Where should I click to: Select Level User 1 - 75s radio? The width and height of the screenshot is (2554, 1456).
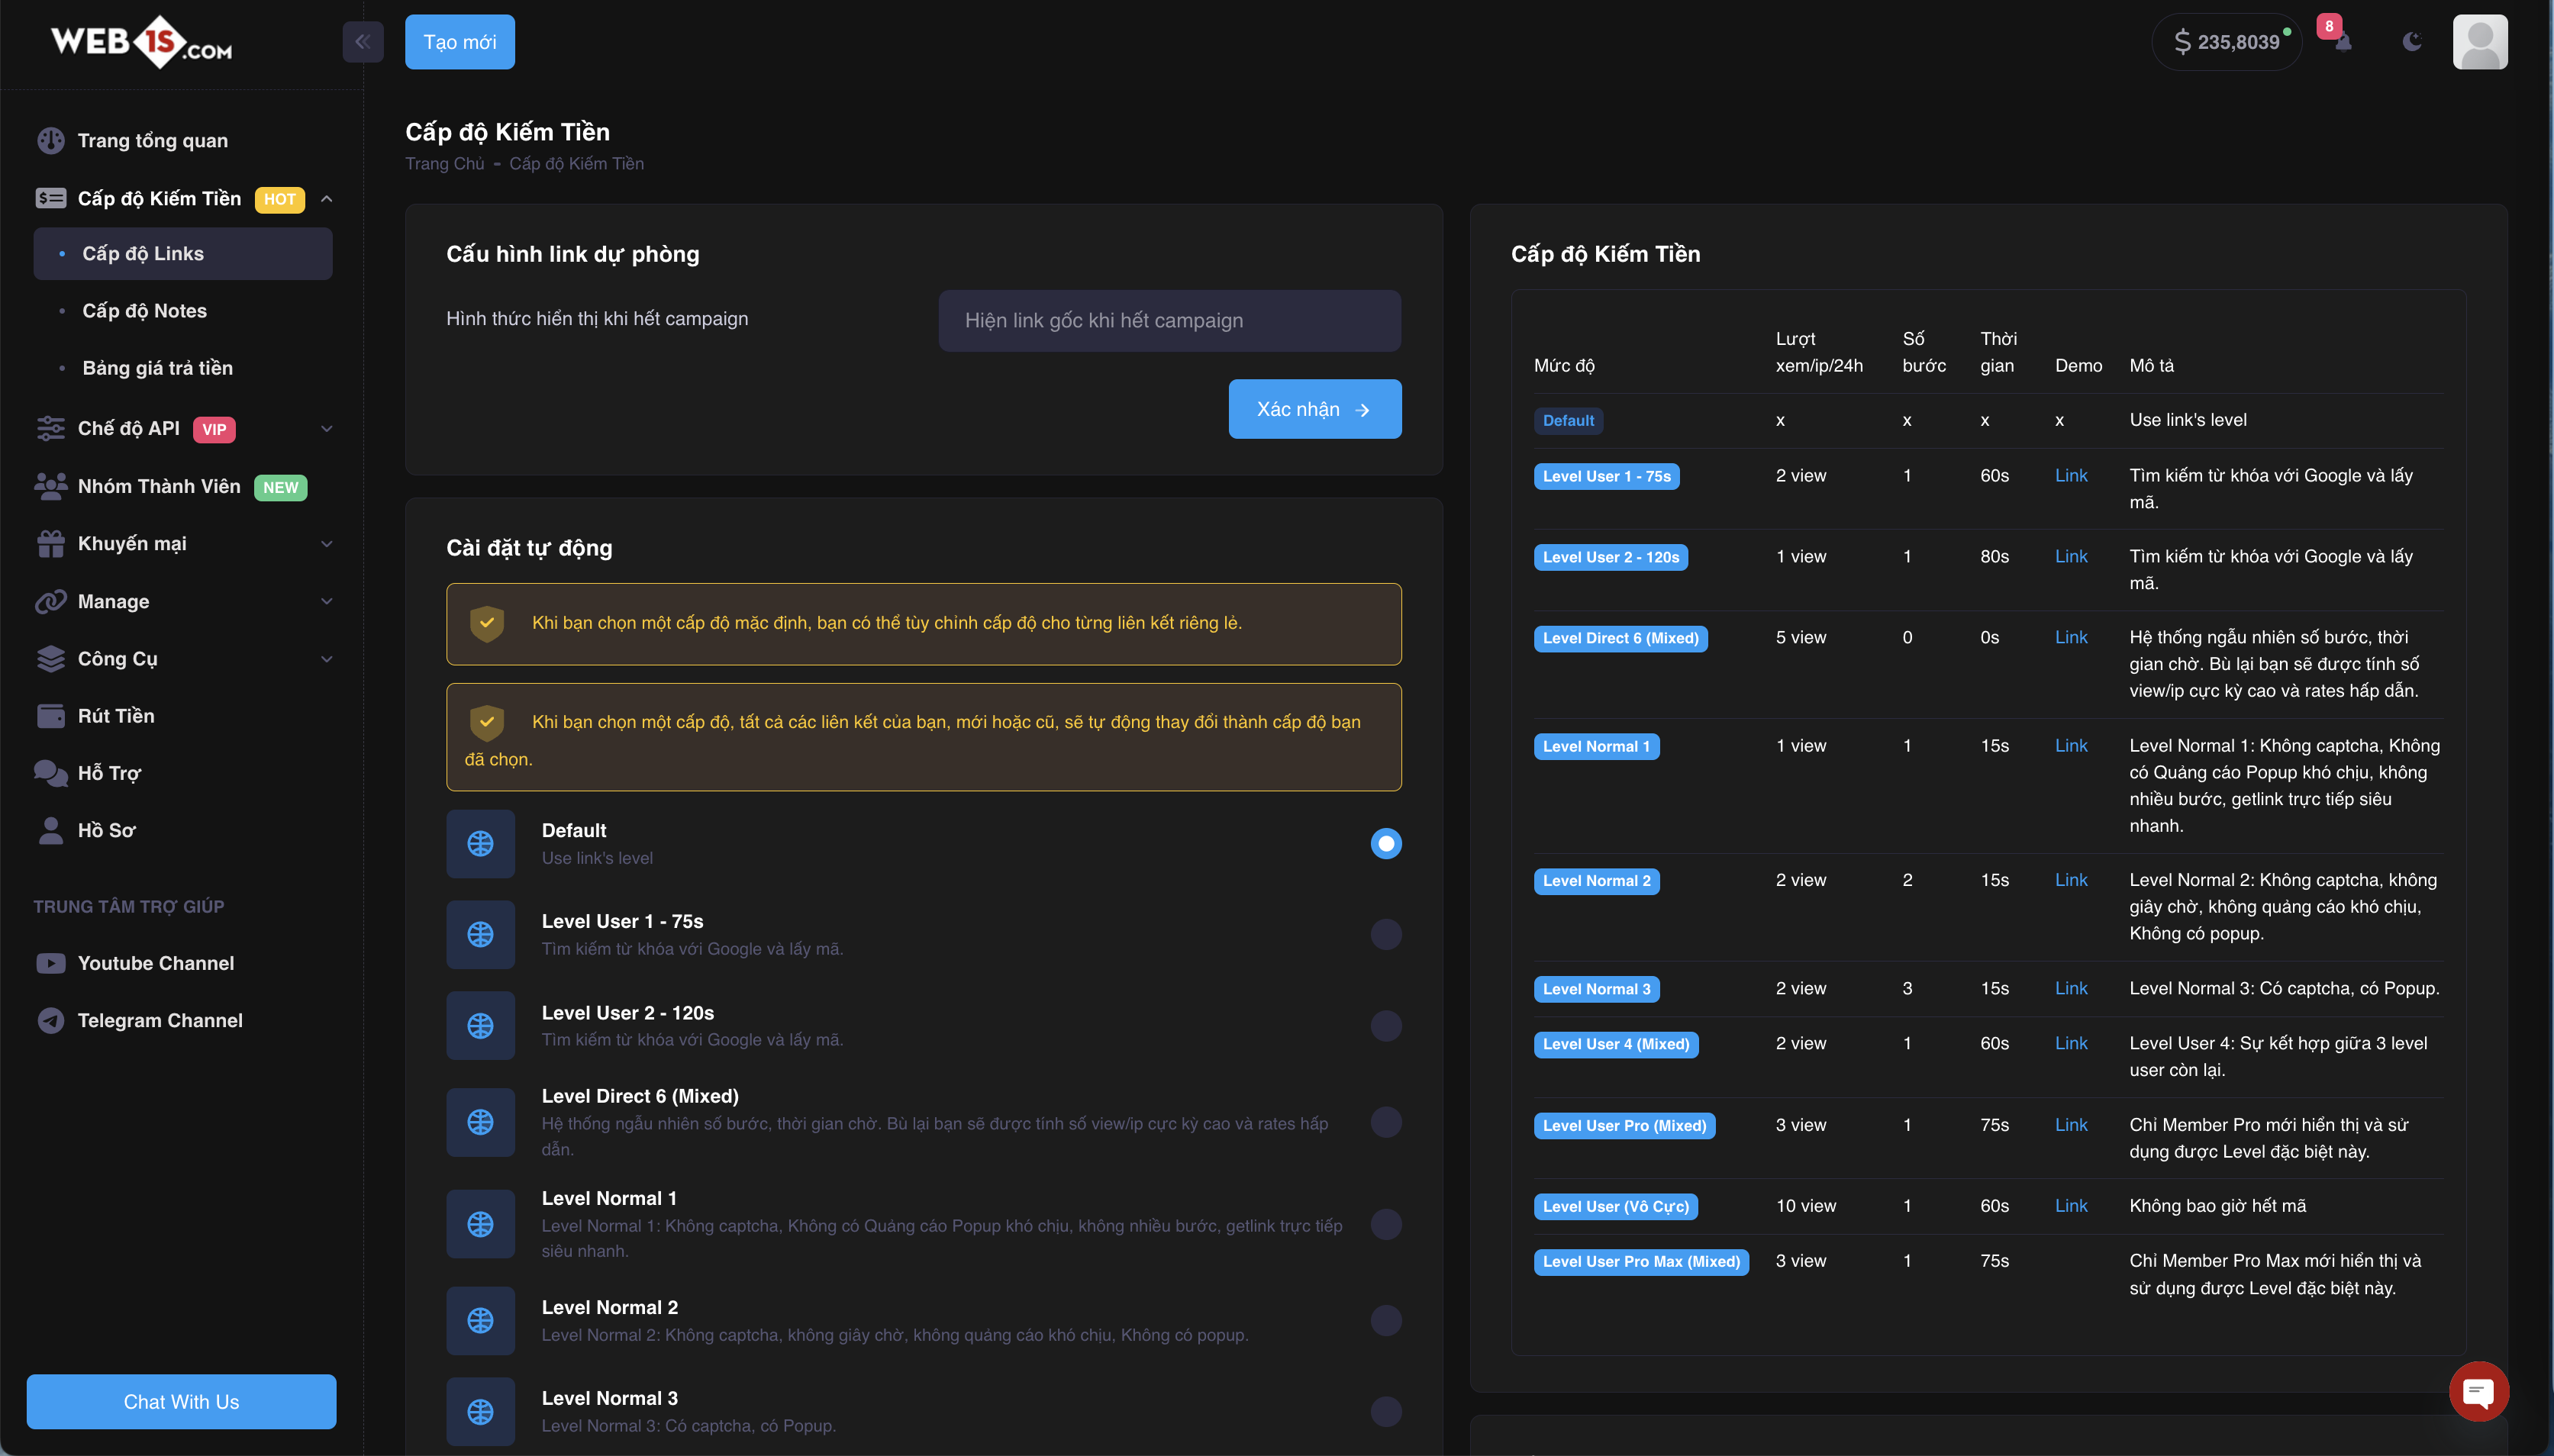coord(1386,934)
